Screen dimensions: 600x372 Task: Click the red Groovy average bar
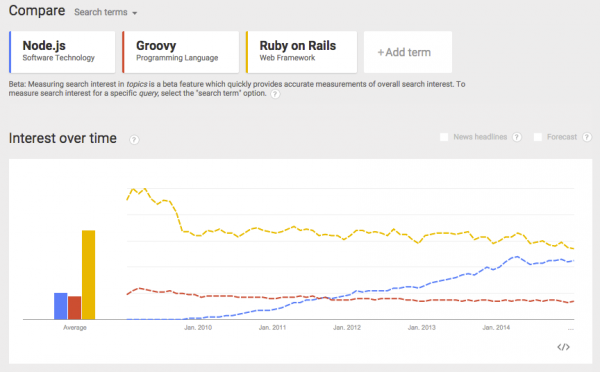tap(75, 308)
